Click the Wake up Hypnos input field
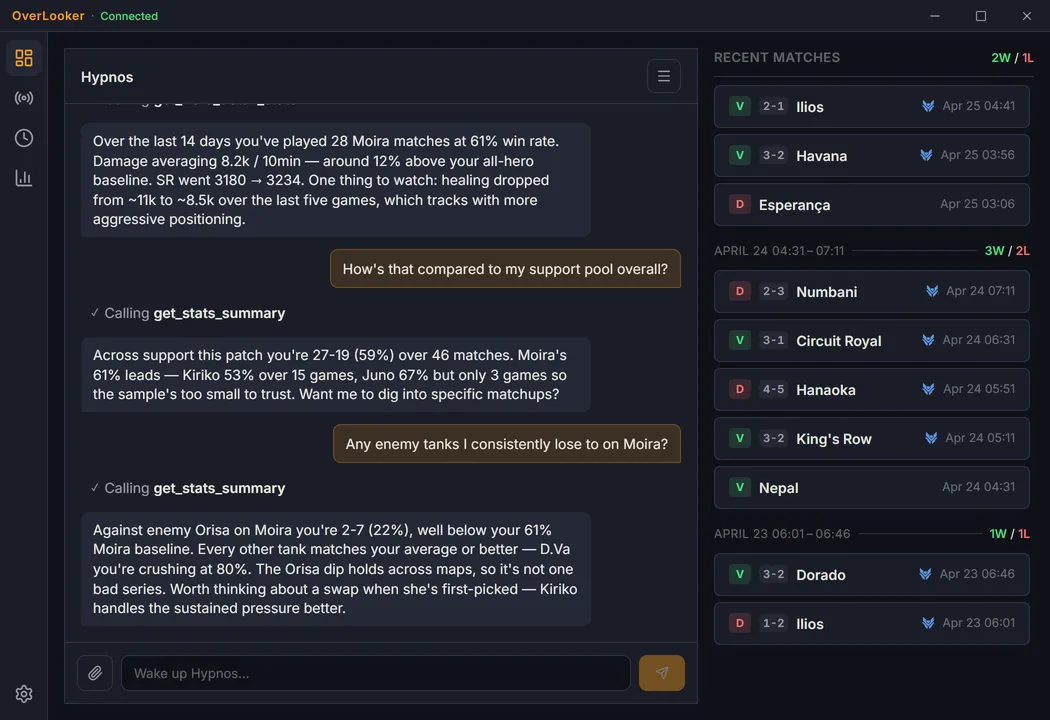This screenshot has height=720, width=1050. 375,673
